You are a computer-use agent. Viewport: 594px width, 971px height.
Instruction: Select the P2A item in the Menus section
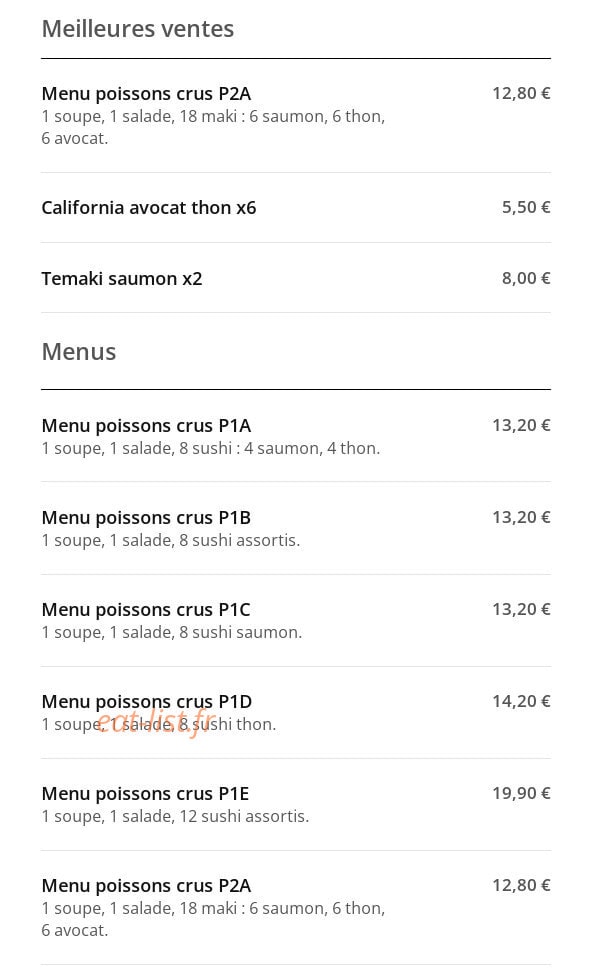tap(146, 886)
